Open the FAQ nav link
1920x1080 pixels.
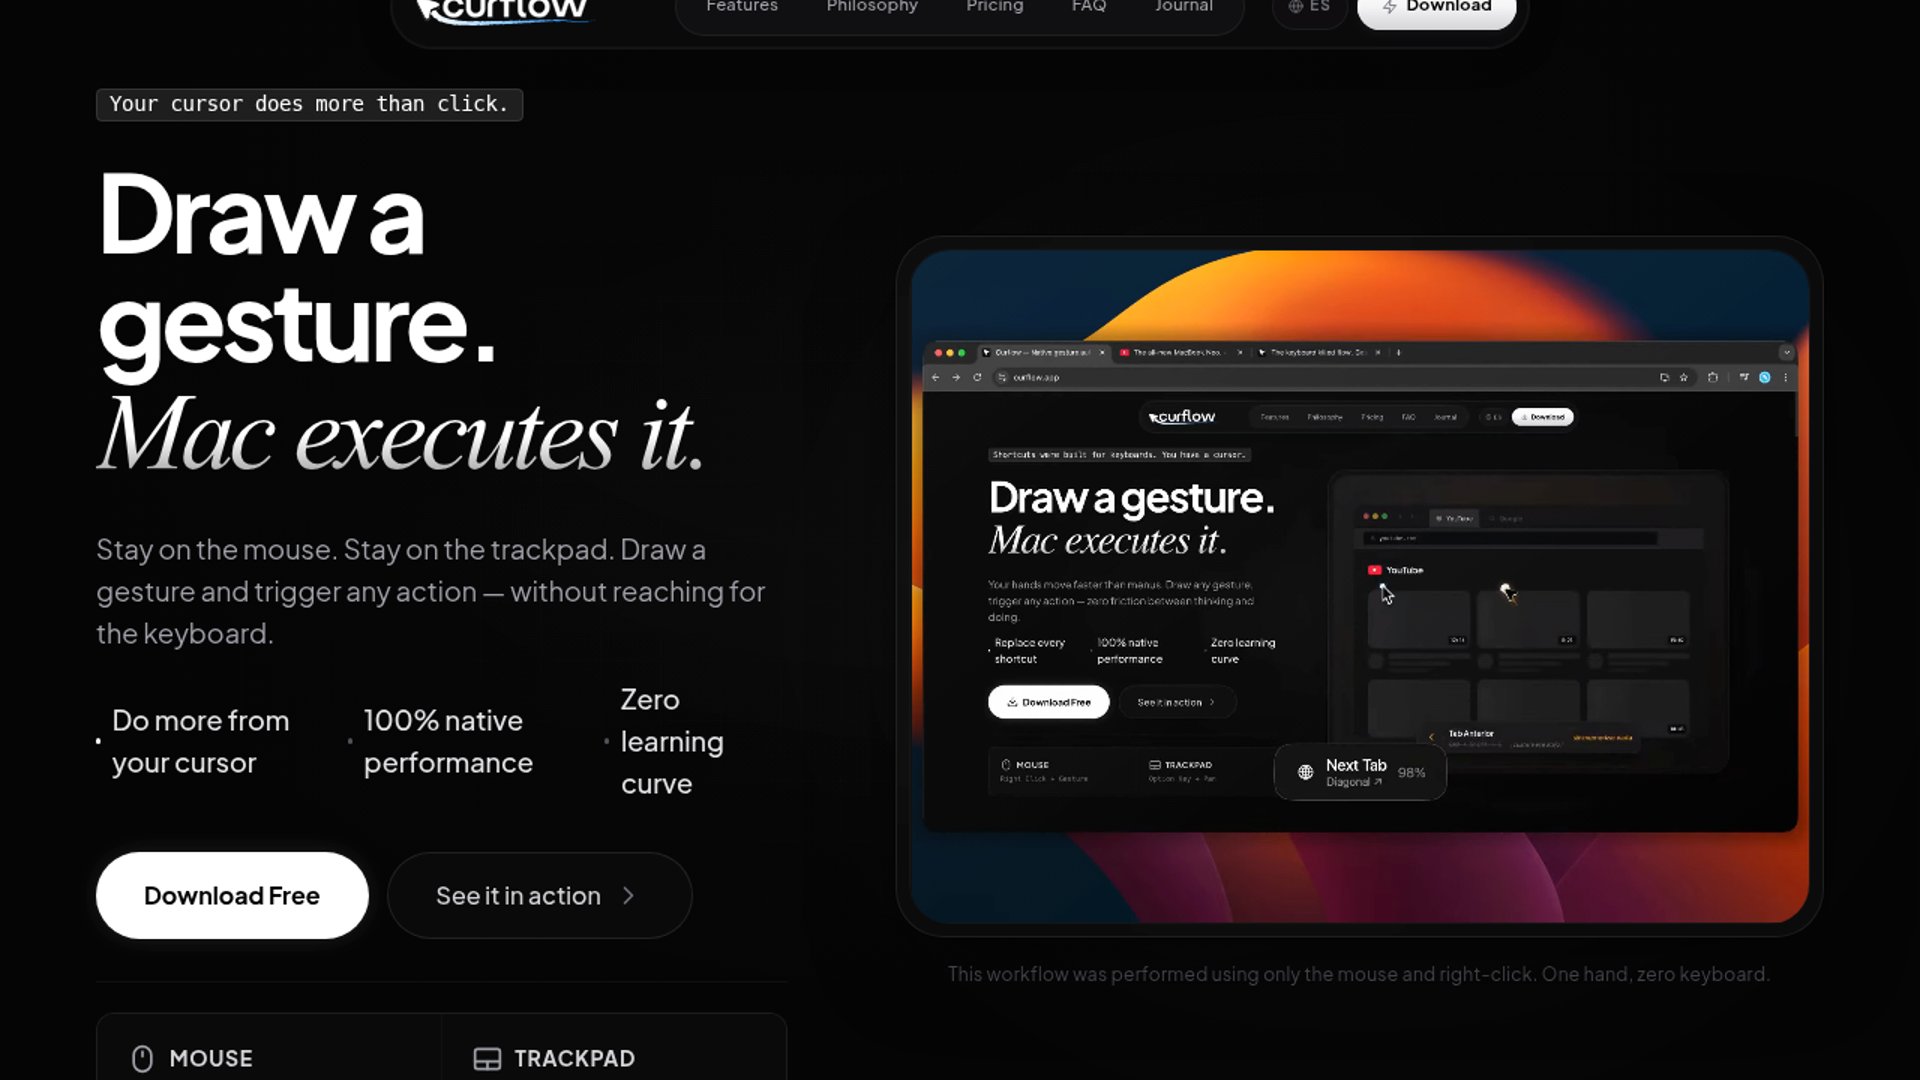(1088, 7)
